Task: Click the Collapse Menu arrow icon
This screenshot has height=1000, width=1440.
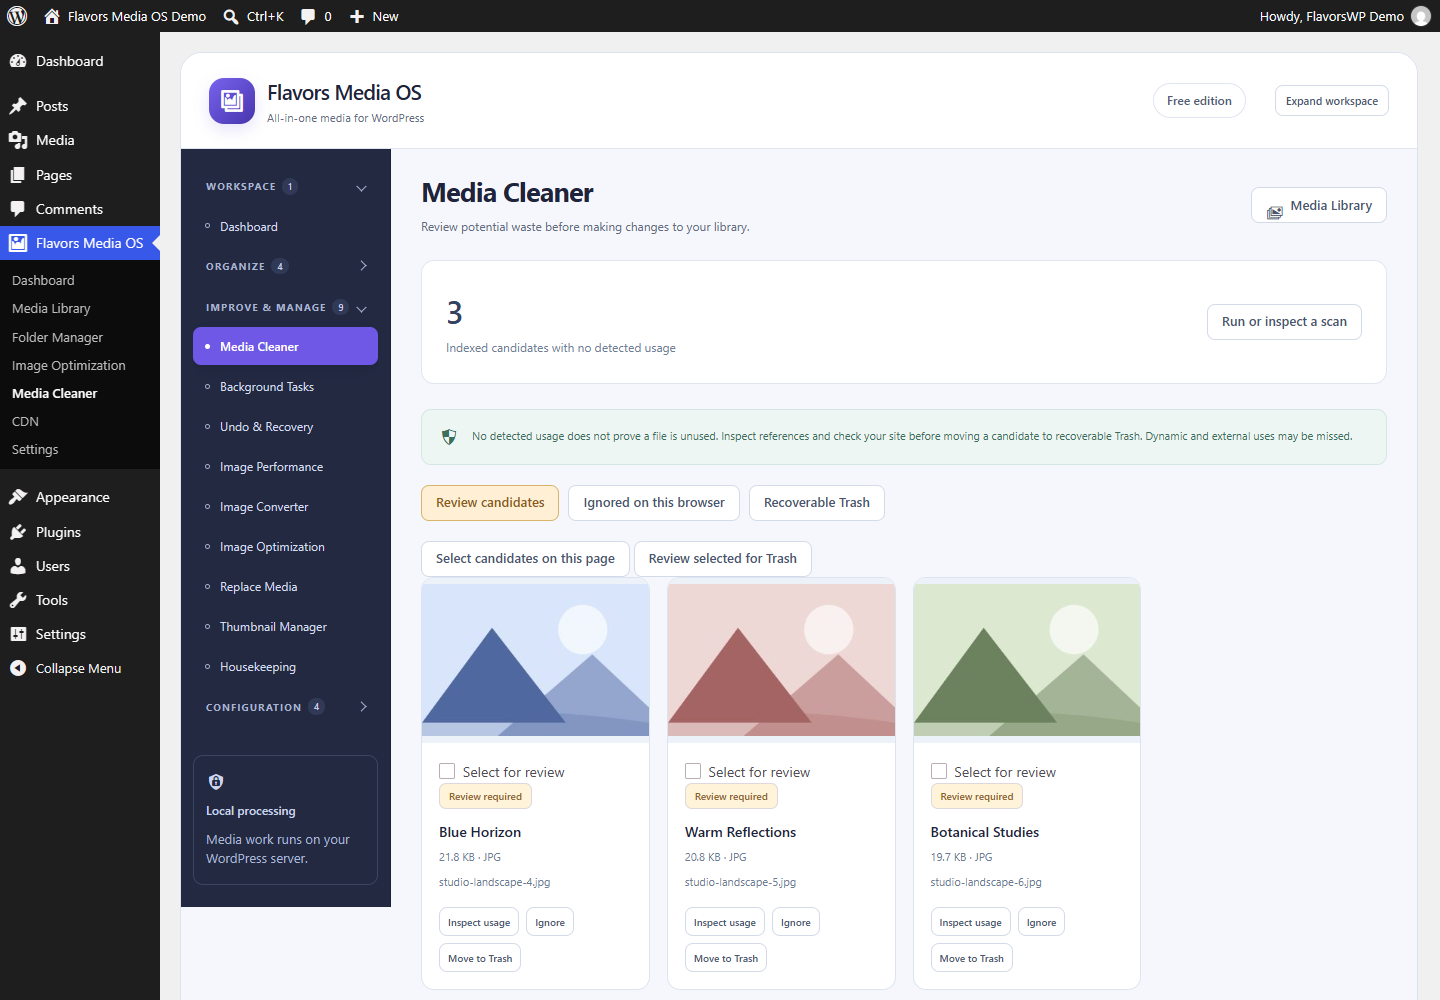Action: pos(18,668)
